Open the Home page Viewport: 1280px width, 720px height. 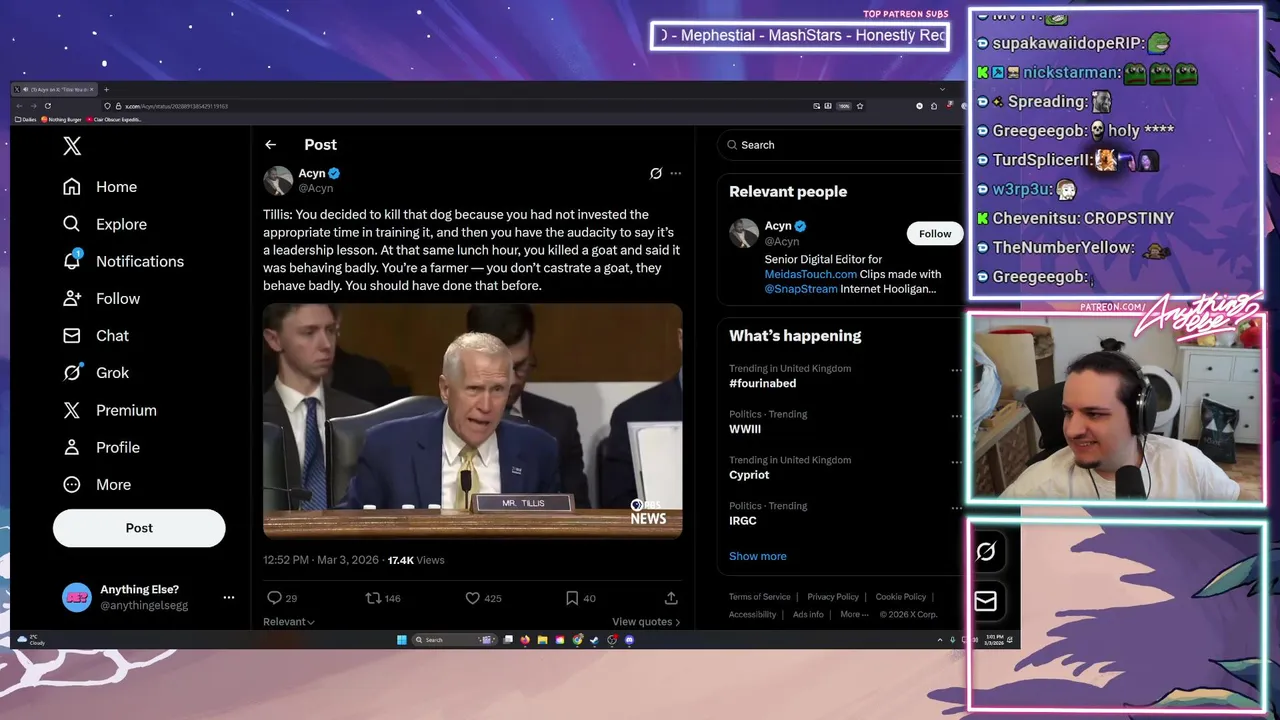pyautogui.click(x=100, y=187)
